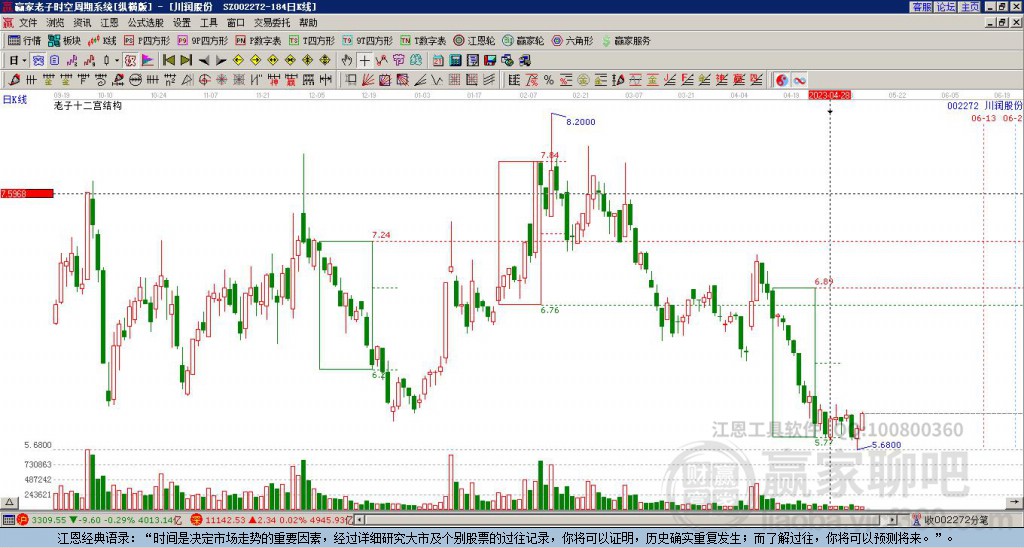This screenshot has height=548, width=1024.
Task: Switch to K线 chart view
Action: tap(102, 40)
